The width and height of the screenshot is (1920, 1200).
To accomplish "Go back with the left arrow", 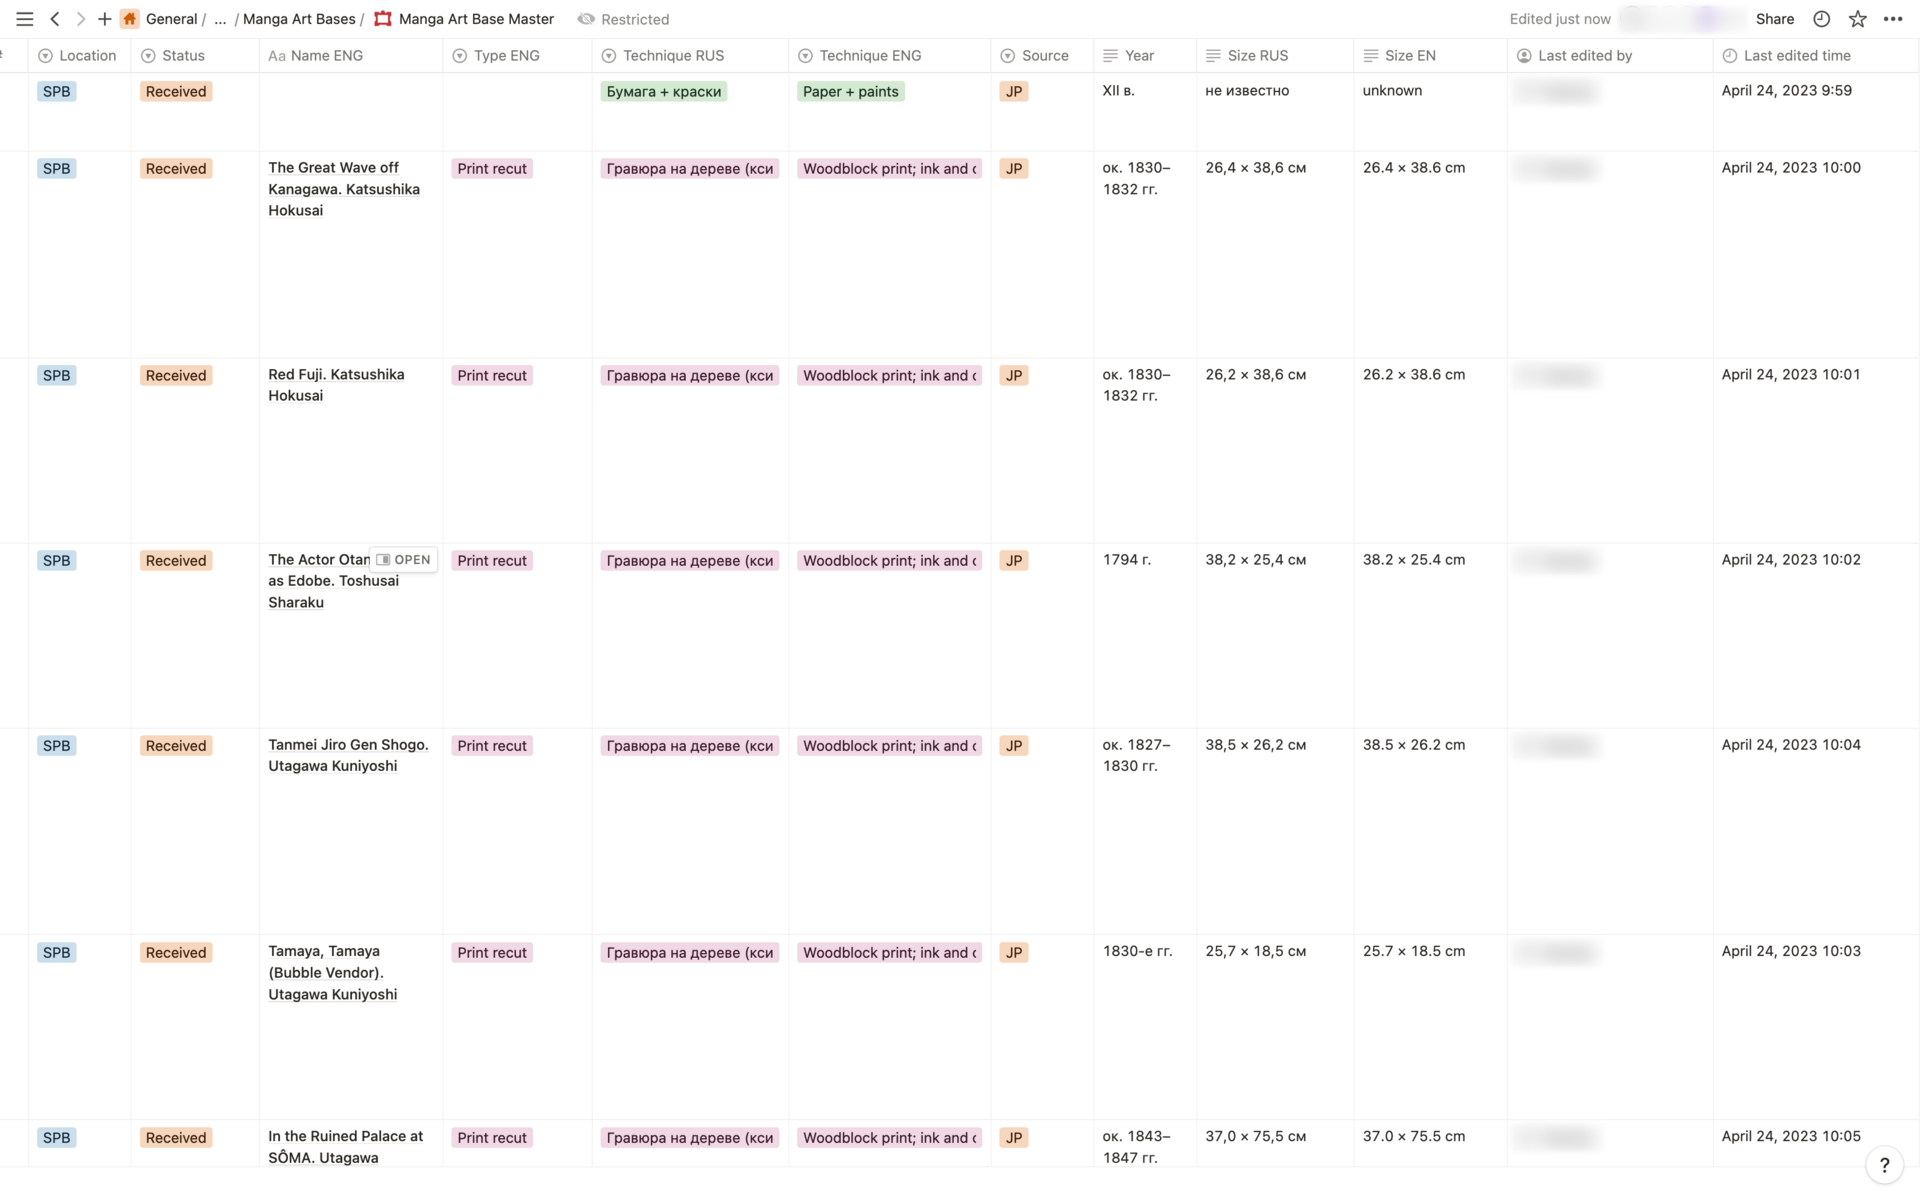I will [55, 19].
